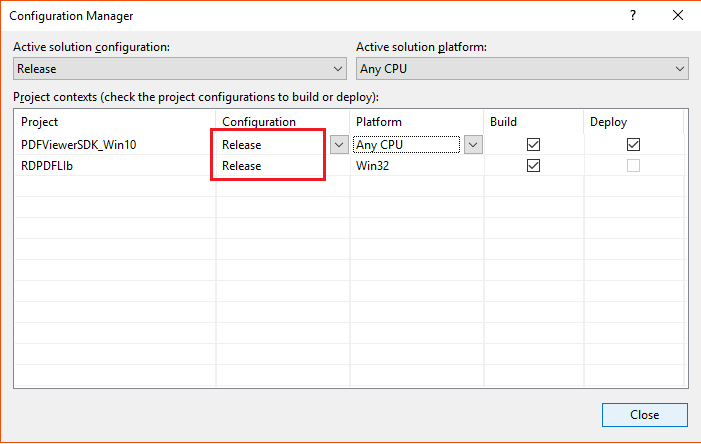Viewport: 701px width, 444px height.
Task: Click the Deploy column header
Action: pyautogui.click(x=632, y=121)
